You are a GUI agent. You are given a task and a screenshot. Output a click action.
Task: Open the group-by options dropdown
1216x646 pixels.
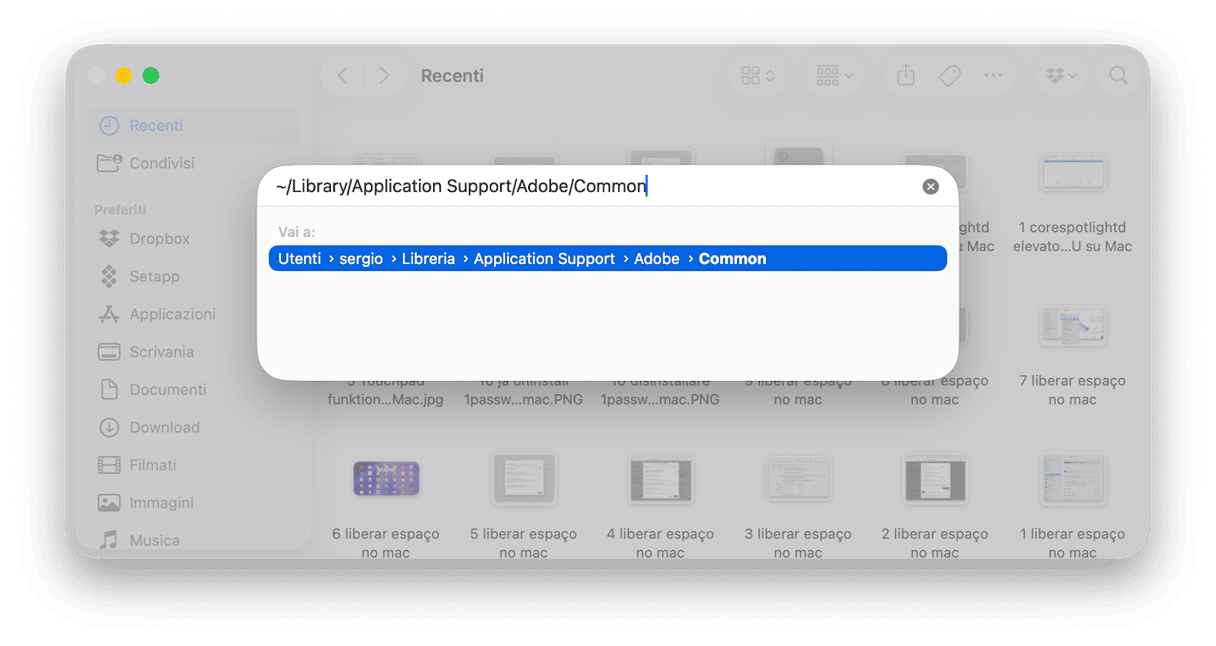click(834, 76)
